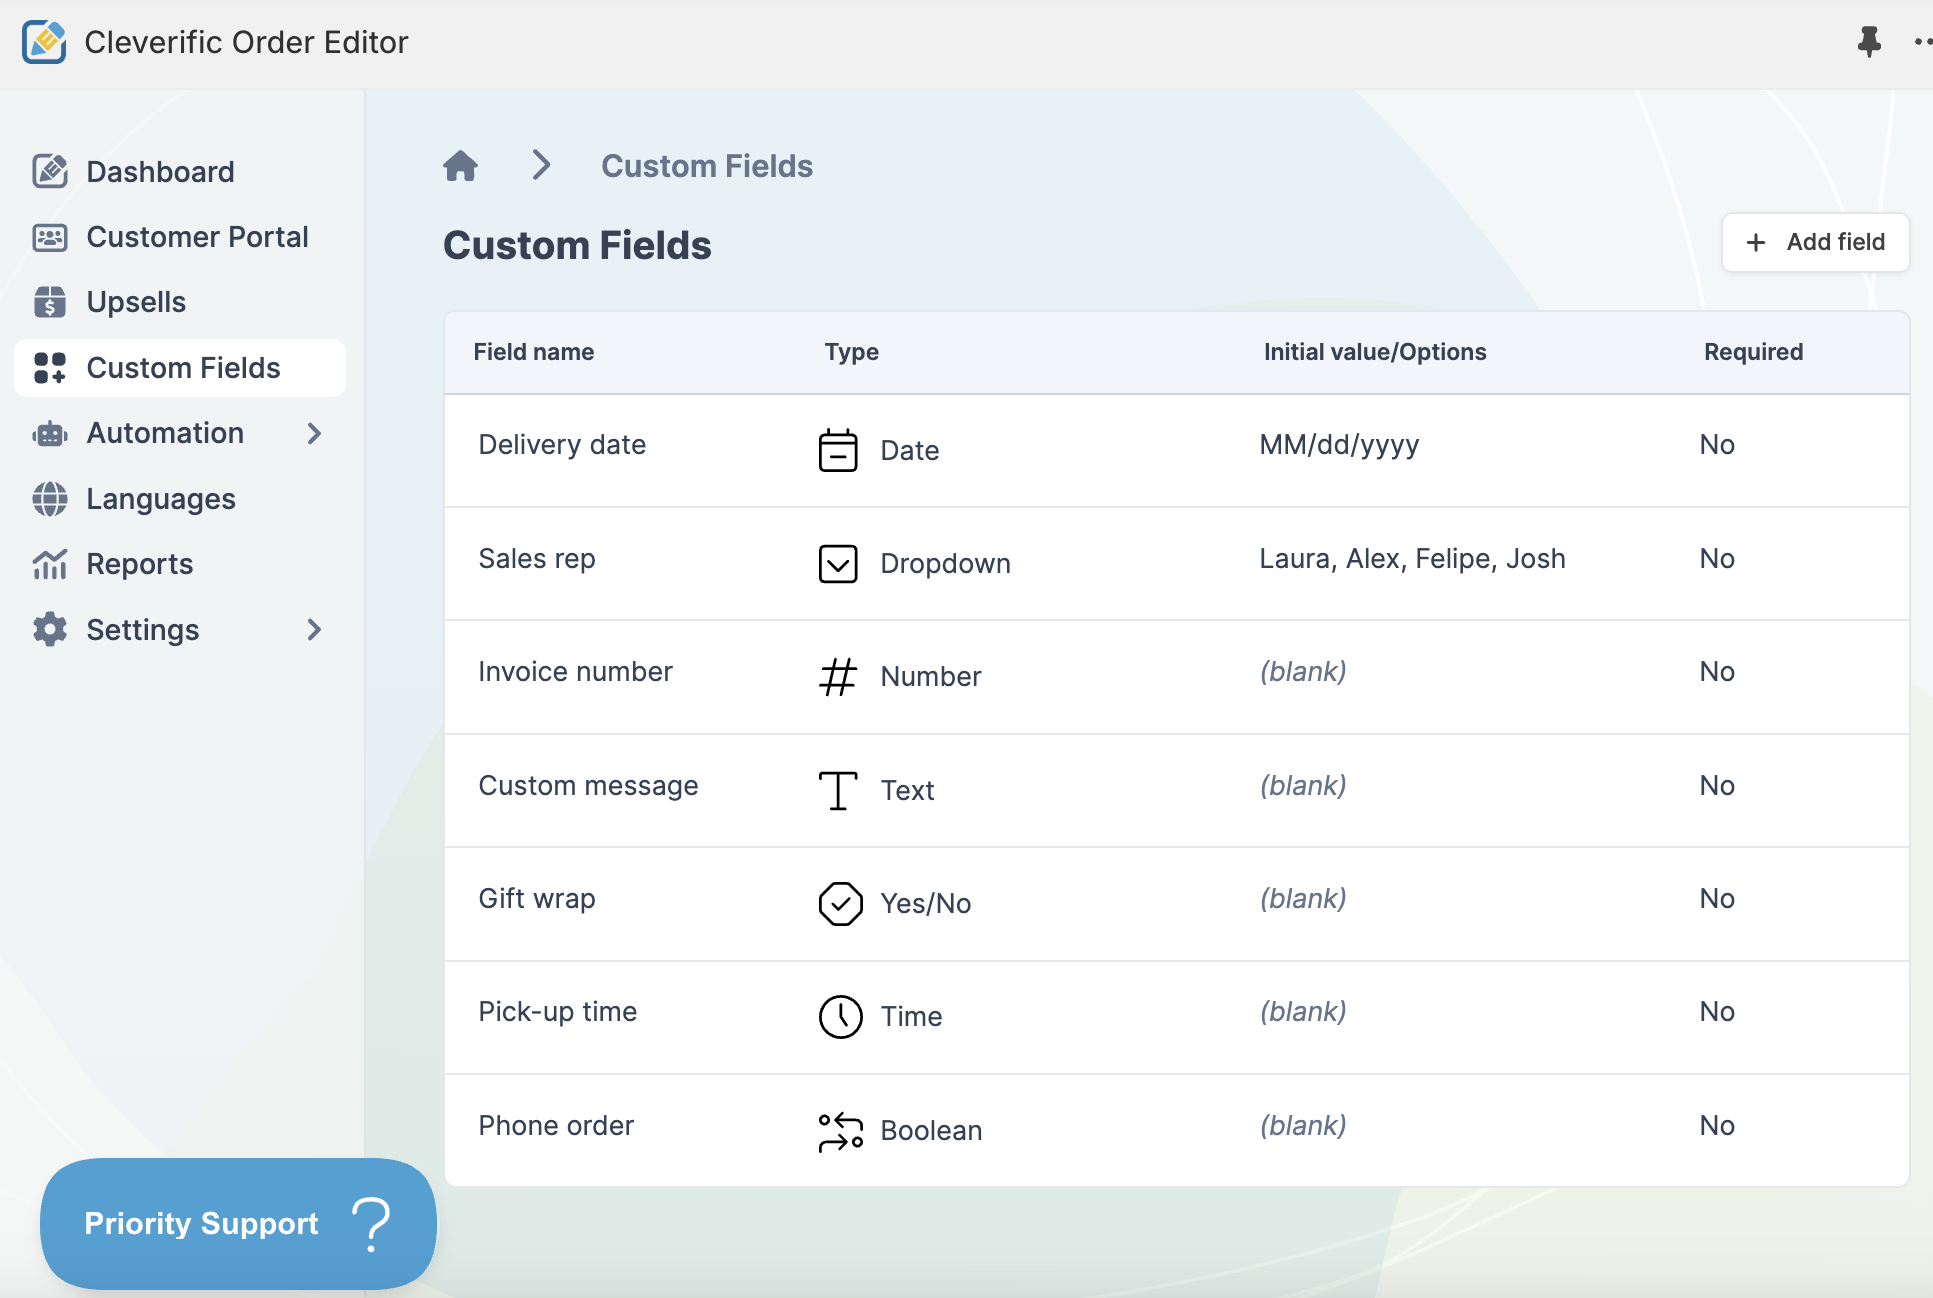1933x1298 pixels.
Task: Click the Sales rep field name
Action: 537,559
